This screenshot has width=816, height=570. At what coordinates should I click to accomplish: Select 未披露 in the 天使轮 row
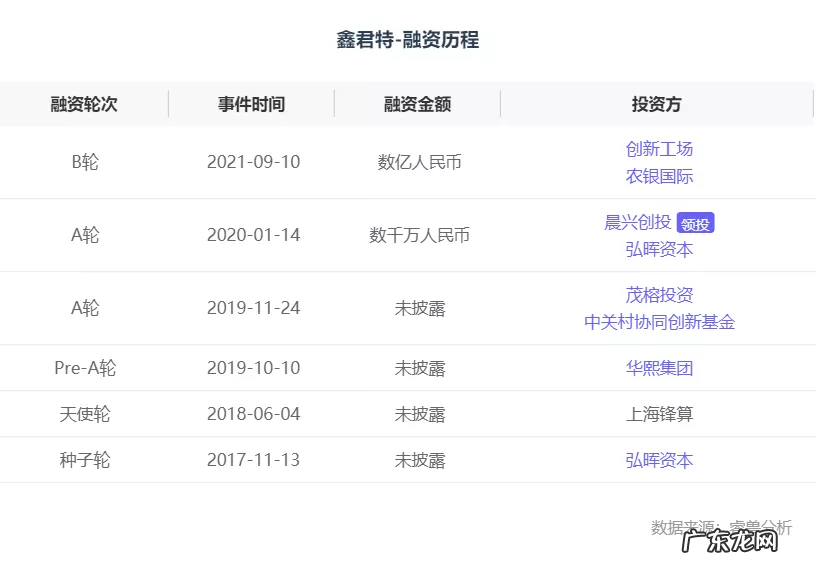pyautogui.click(x=420, y=415)
